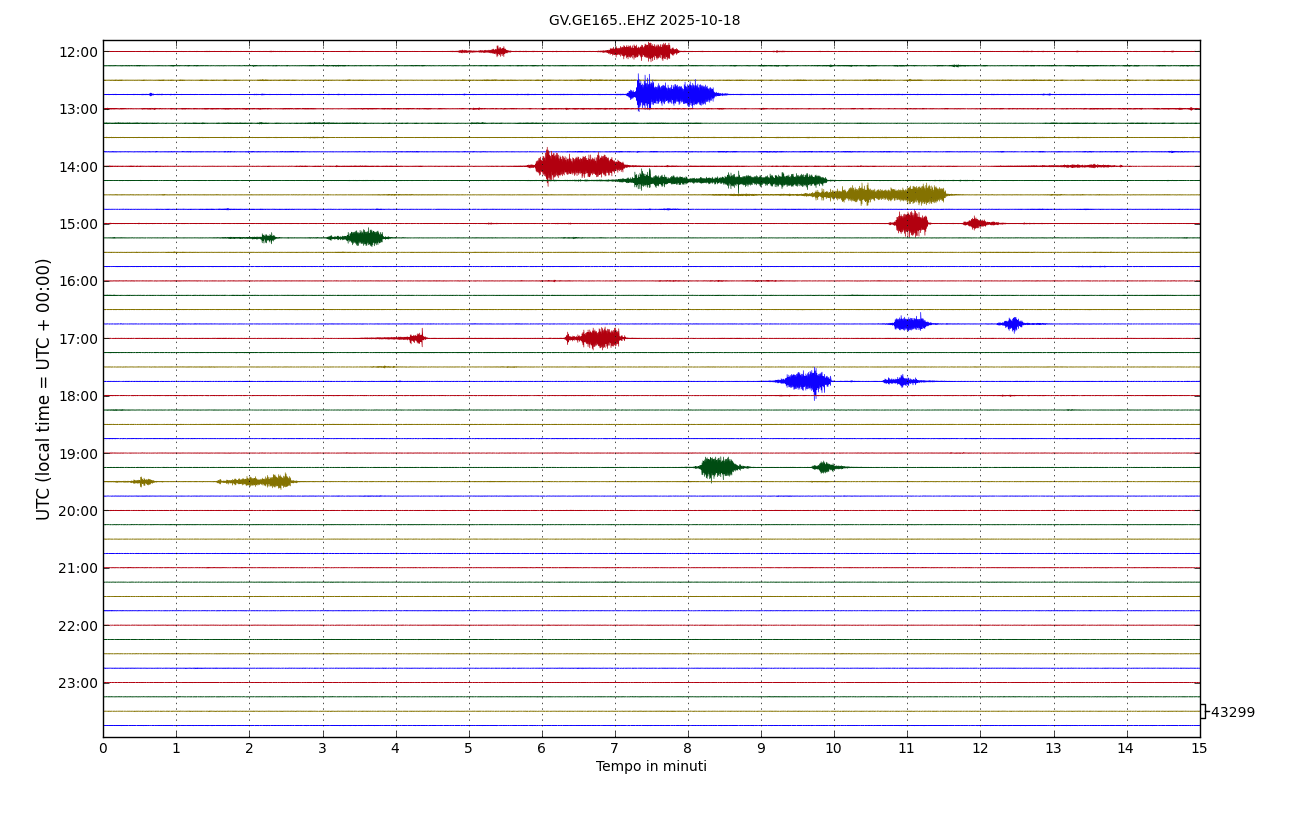Screen dimensions: 1290x819
Task: Click the 15 tick label on the x-axis
Action: [x=1199, y=748]
